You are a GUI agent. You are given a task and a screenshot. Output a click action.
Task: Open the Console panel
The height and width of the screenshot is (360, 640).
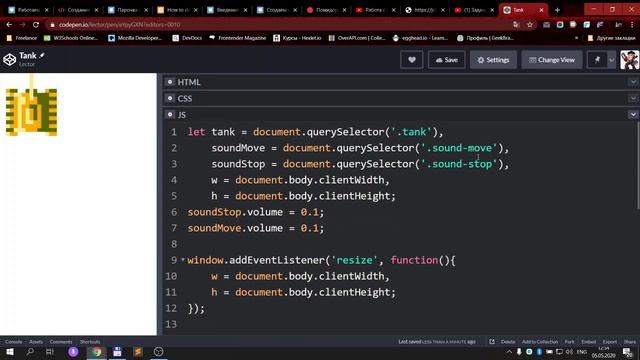coord(13,342)
